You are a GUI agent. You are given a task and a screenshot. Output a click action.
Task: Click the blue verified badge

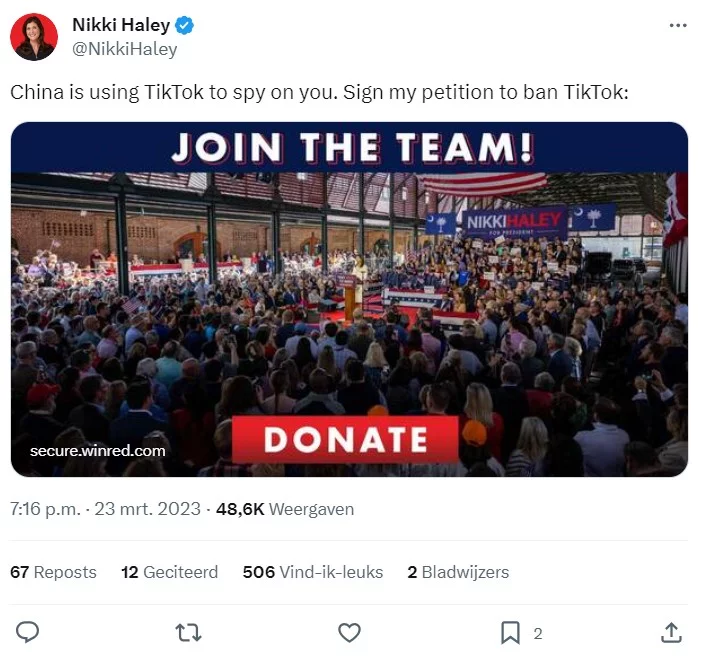pos(186,26)
